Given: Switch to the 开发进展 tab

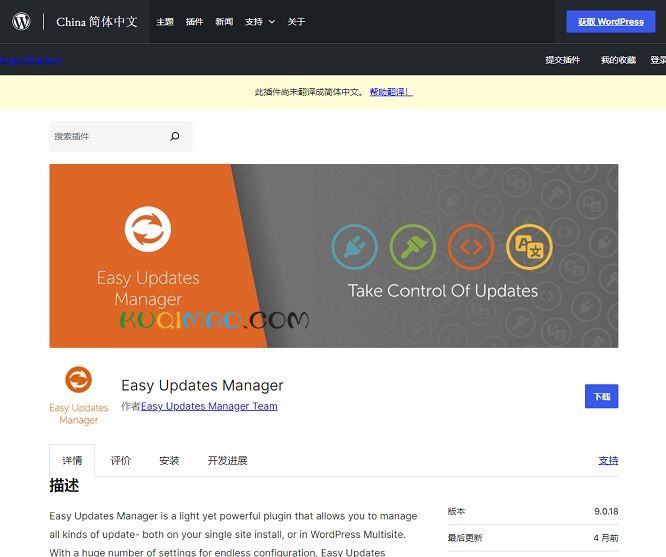Looking at the screenshot, I should click(x=228, y=461).
